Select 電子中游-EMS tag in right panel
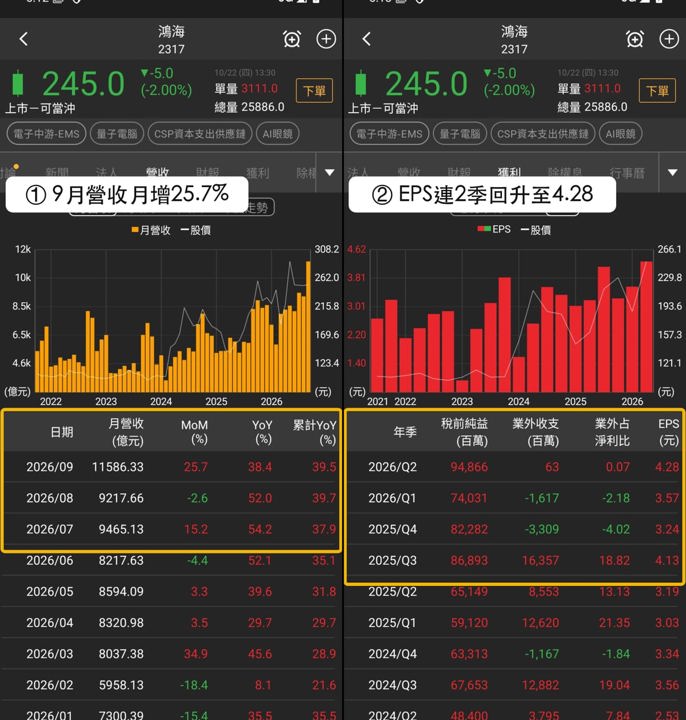 [389, 134]
